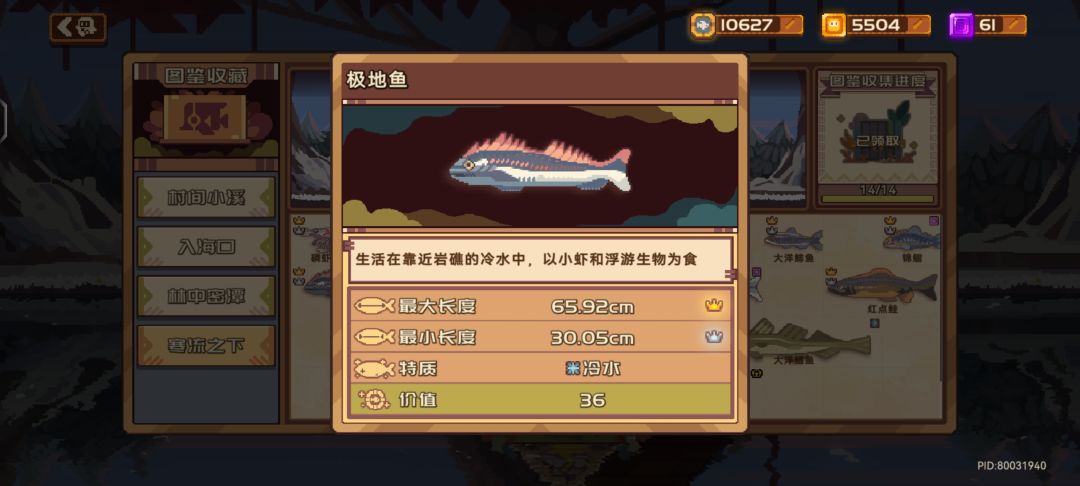
Task: Click the 14/14 collection progress bar
Action: [878, 199]
